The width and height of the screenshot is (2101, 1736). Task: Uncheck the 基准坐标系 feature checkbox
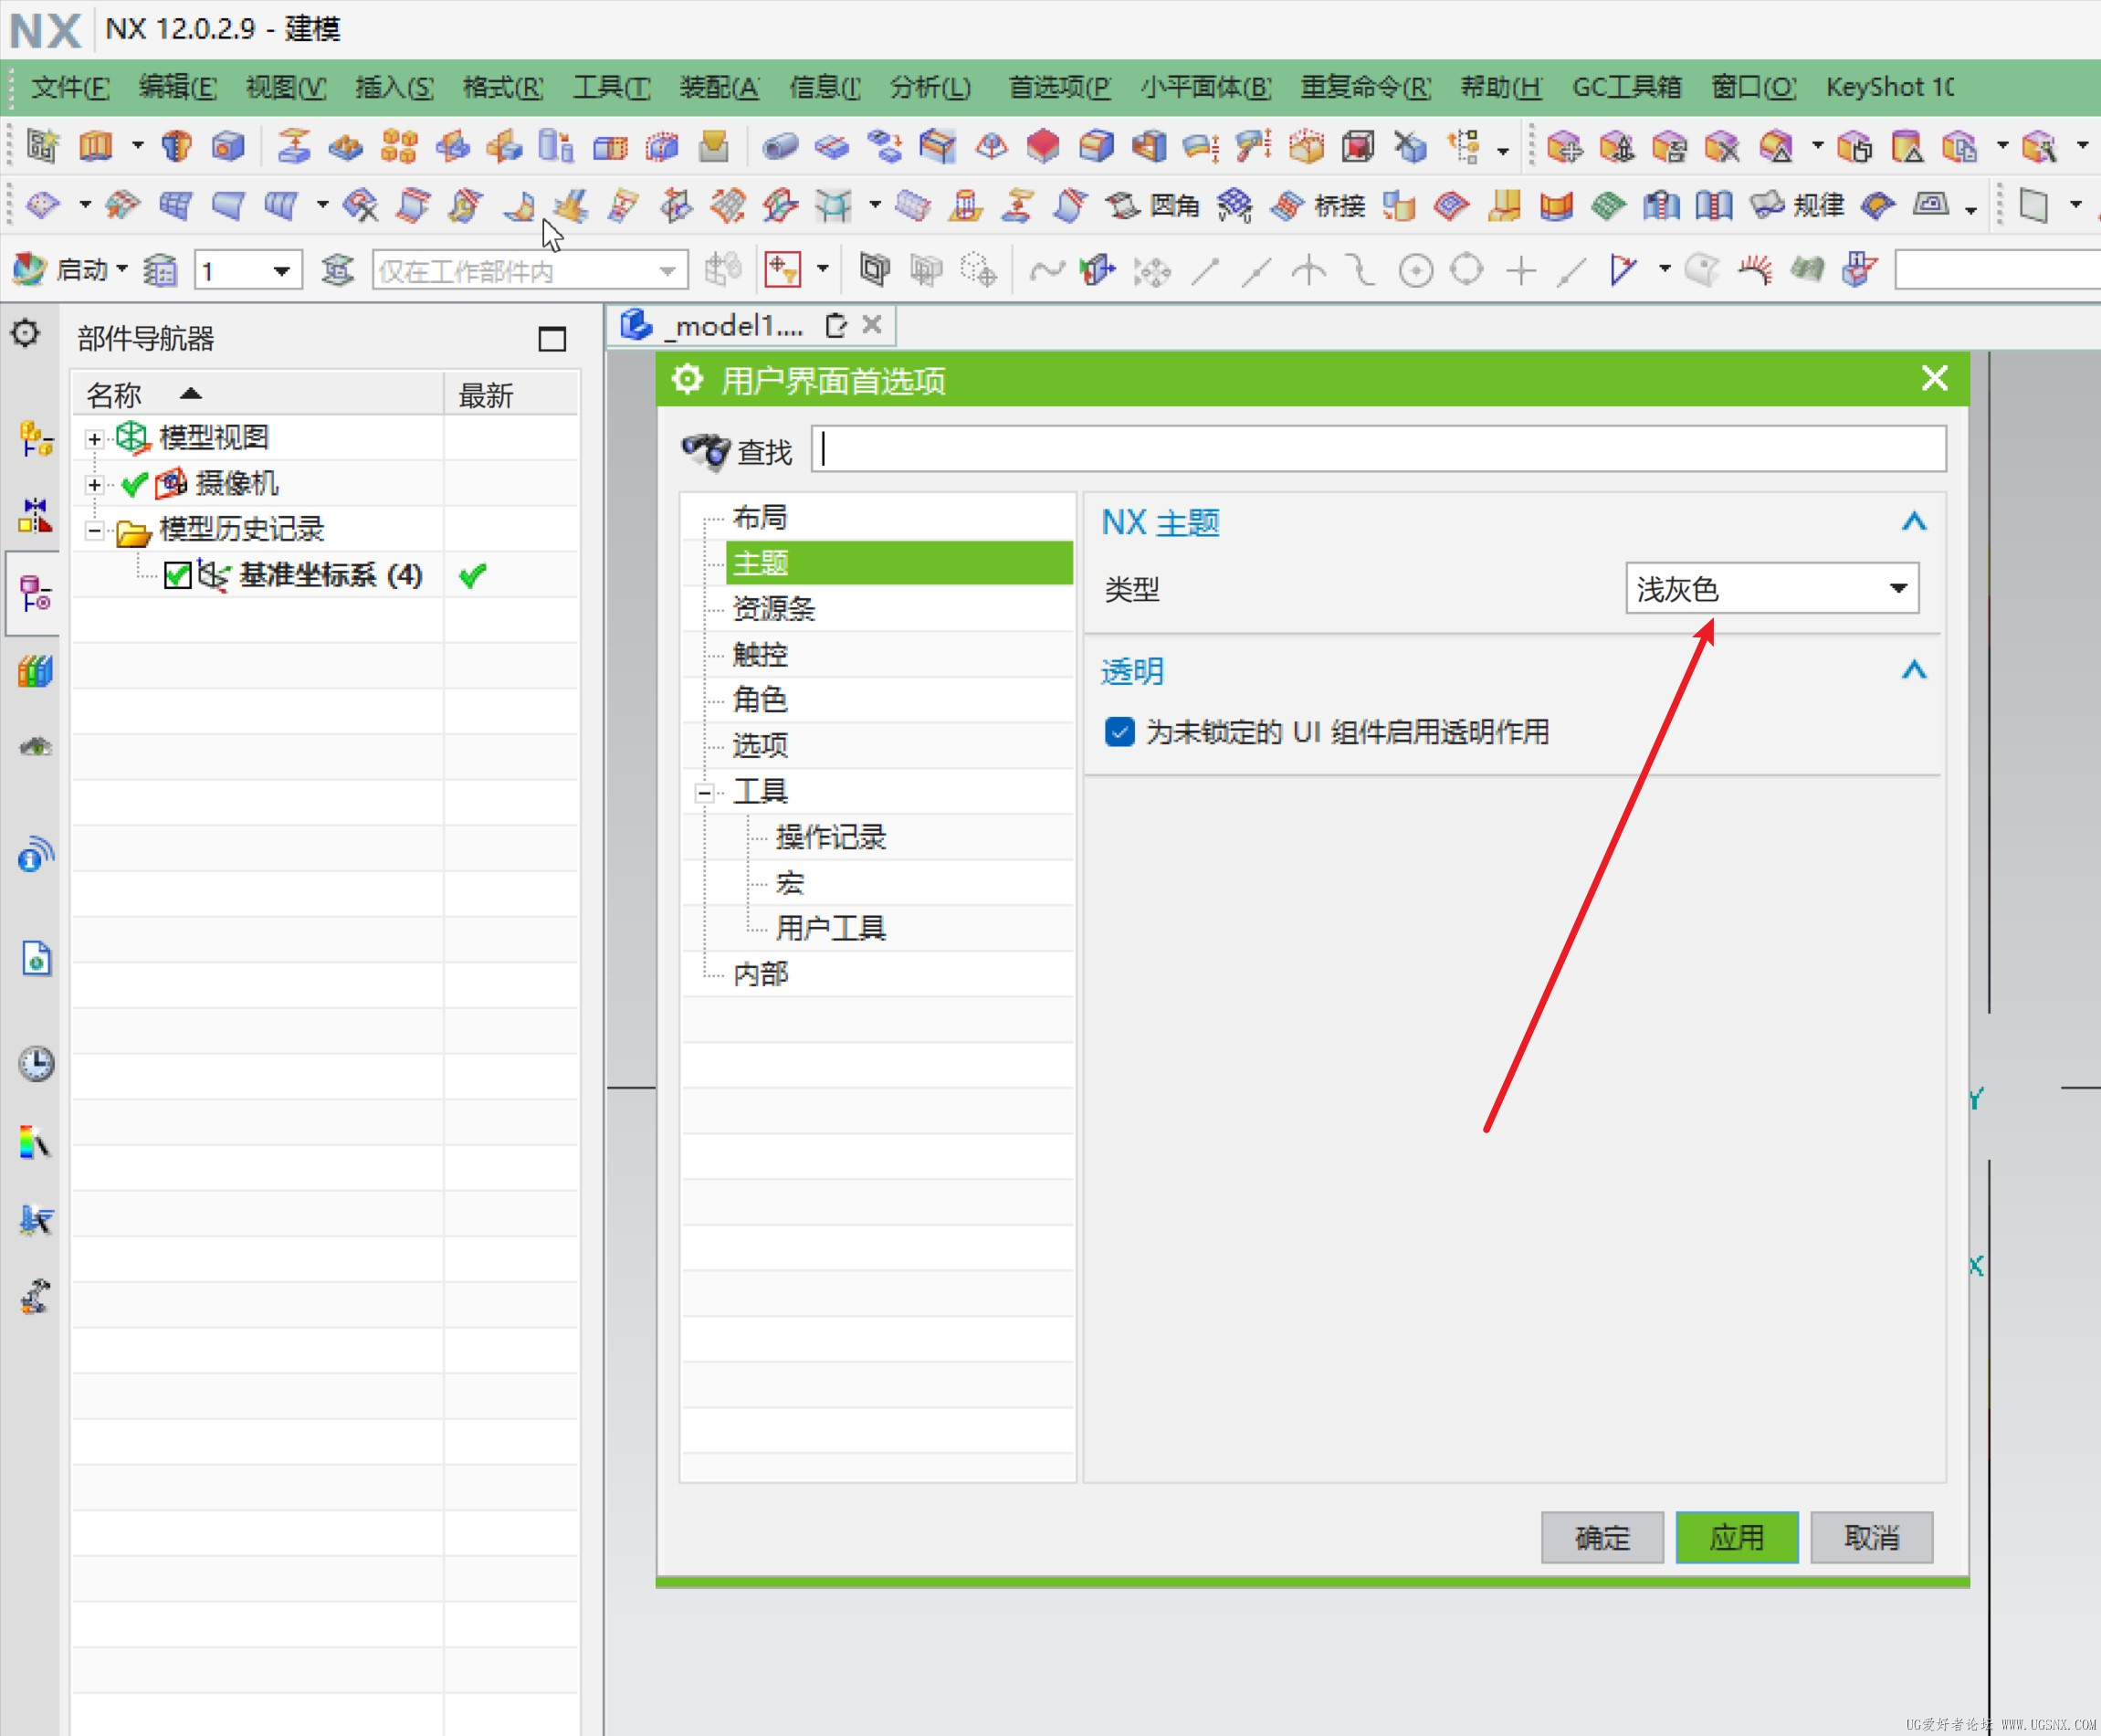177,576
